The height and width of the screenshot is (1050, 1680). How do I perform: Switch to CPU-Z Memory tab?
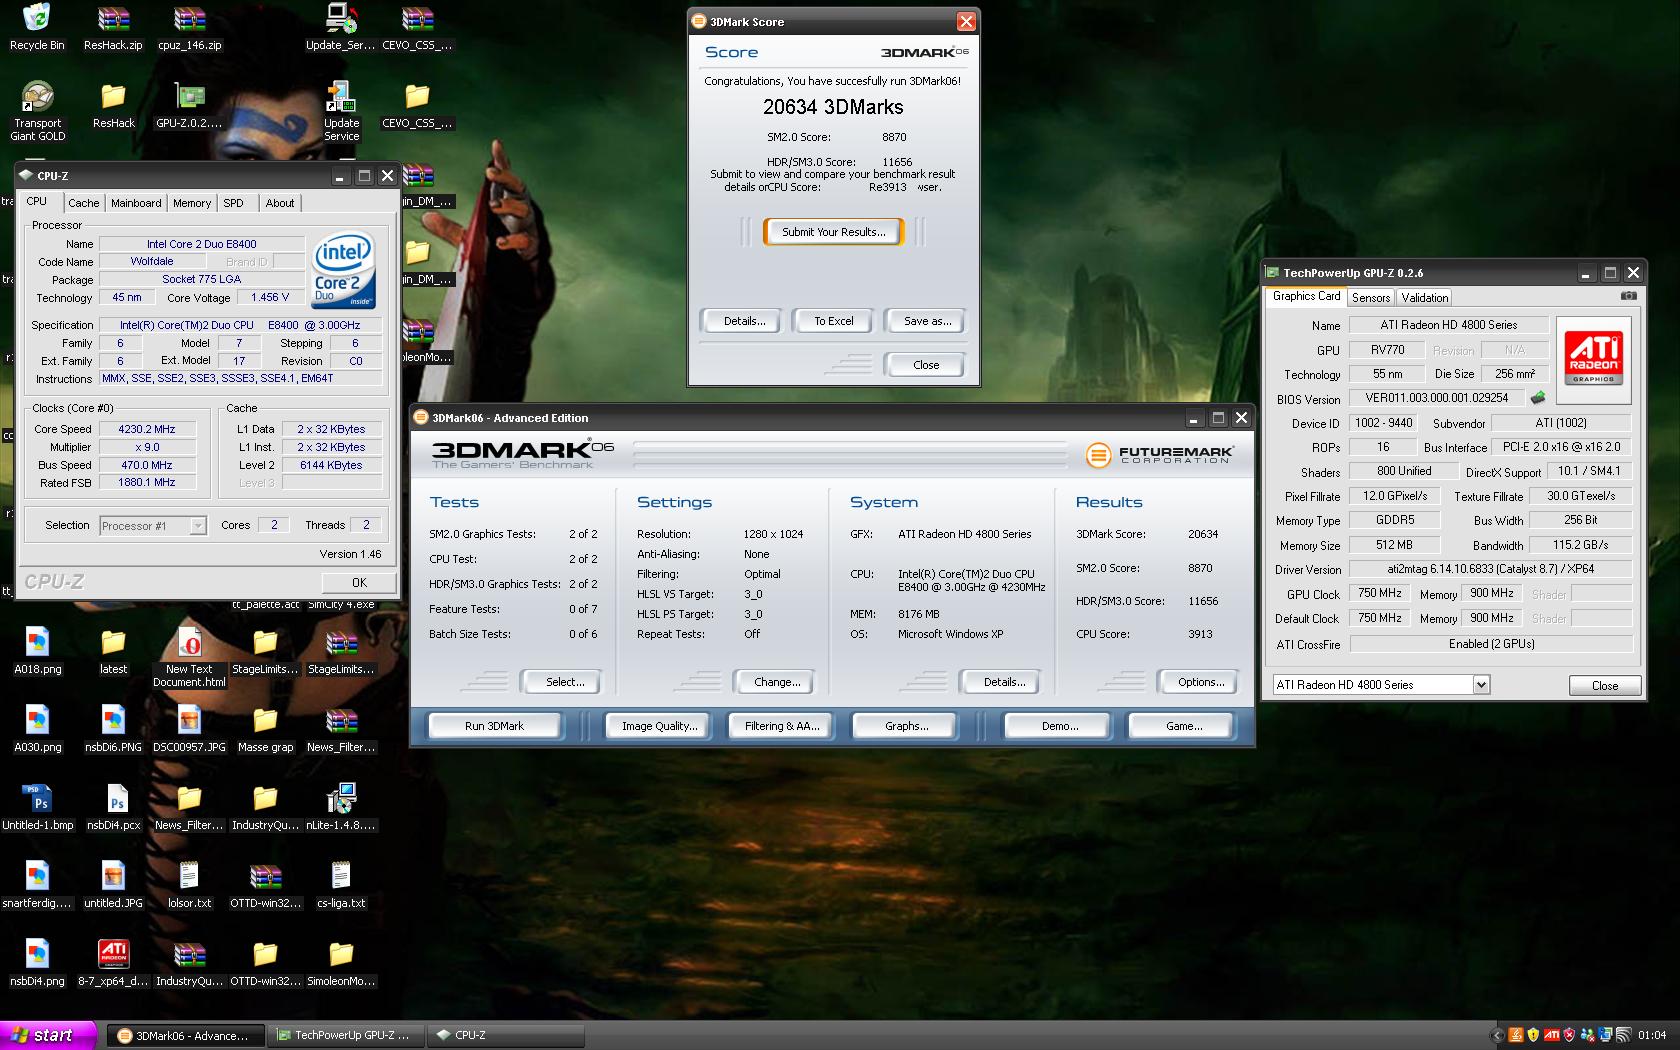tap(192, 203)
